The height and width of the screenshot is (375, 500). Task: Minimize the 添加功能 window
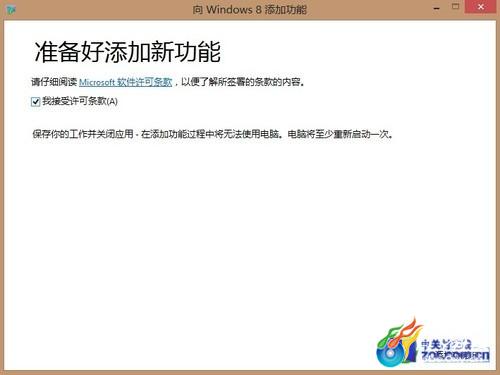coord(437,8)
